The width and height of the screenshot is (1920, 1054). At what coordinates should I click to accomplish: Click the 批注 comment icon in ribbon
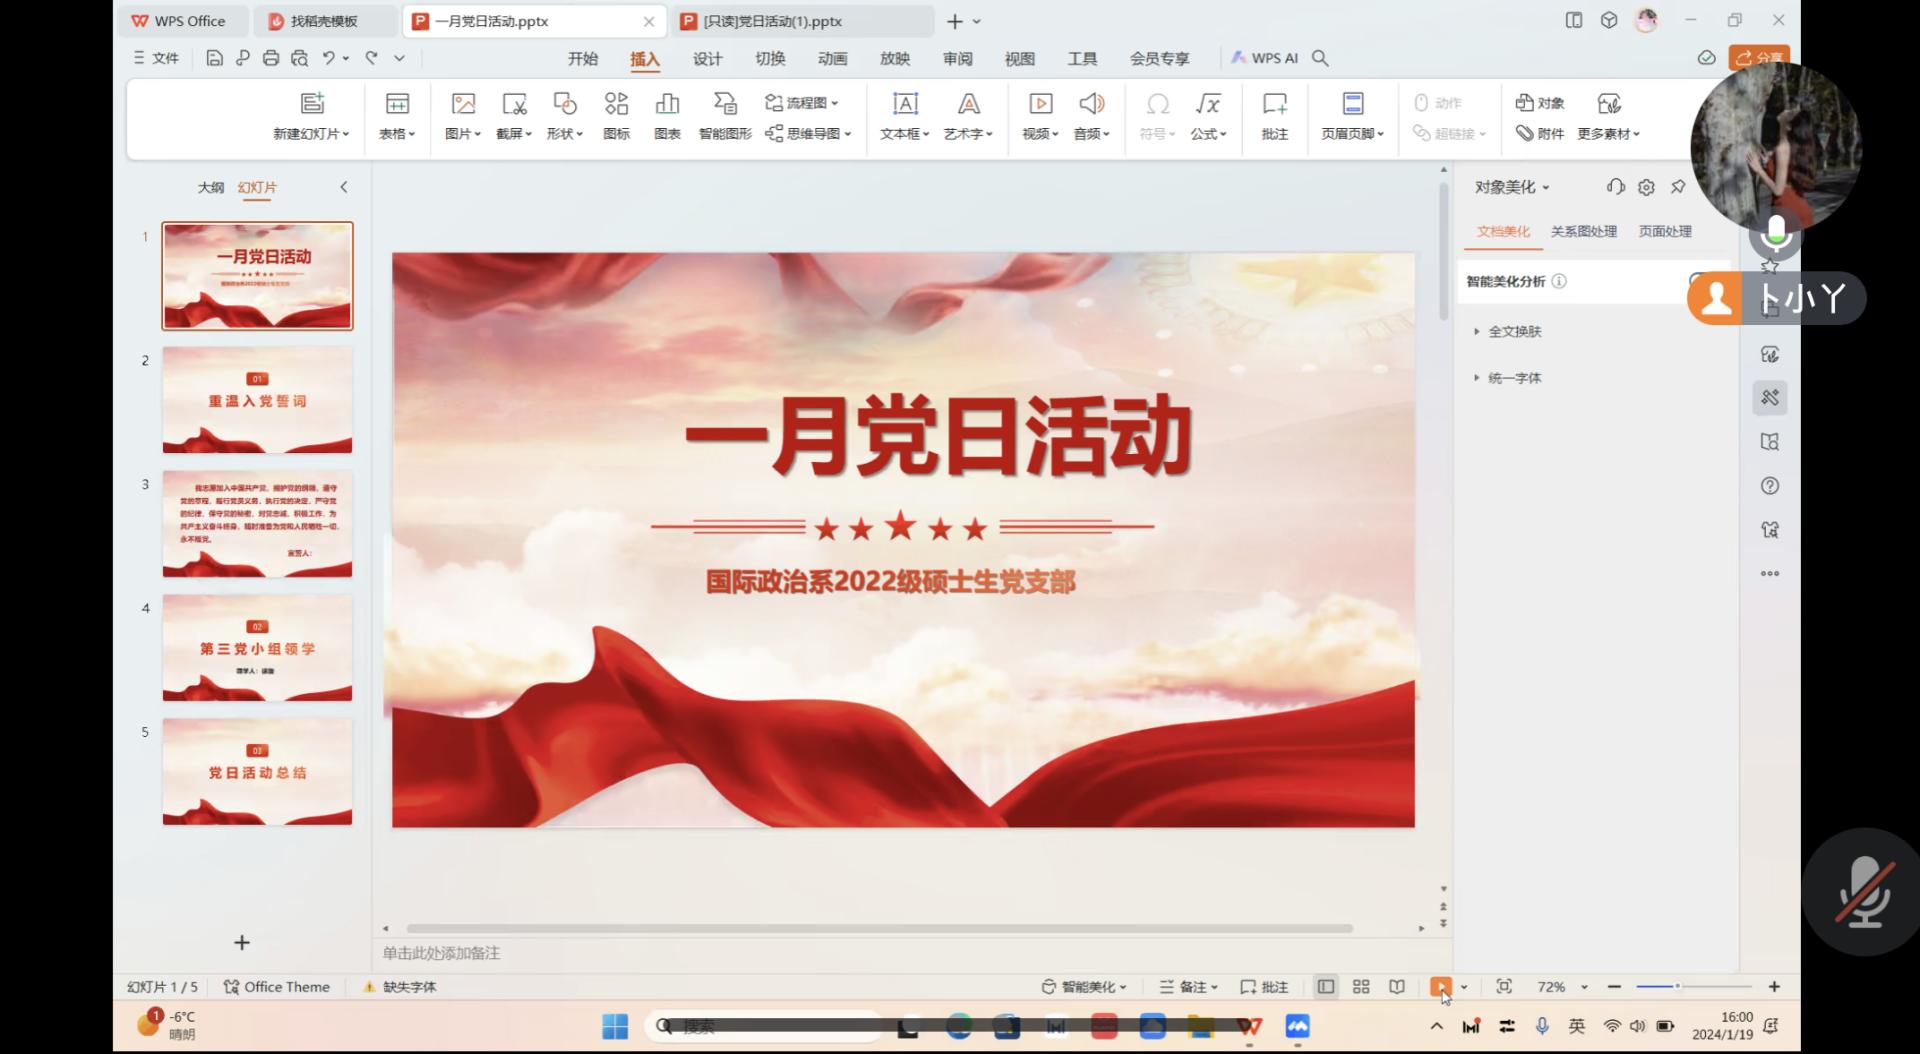click(1275, 104)
